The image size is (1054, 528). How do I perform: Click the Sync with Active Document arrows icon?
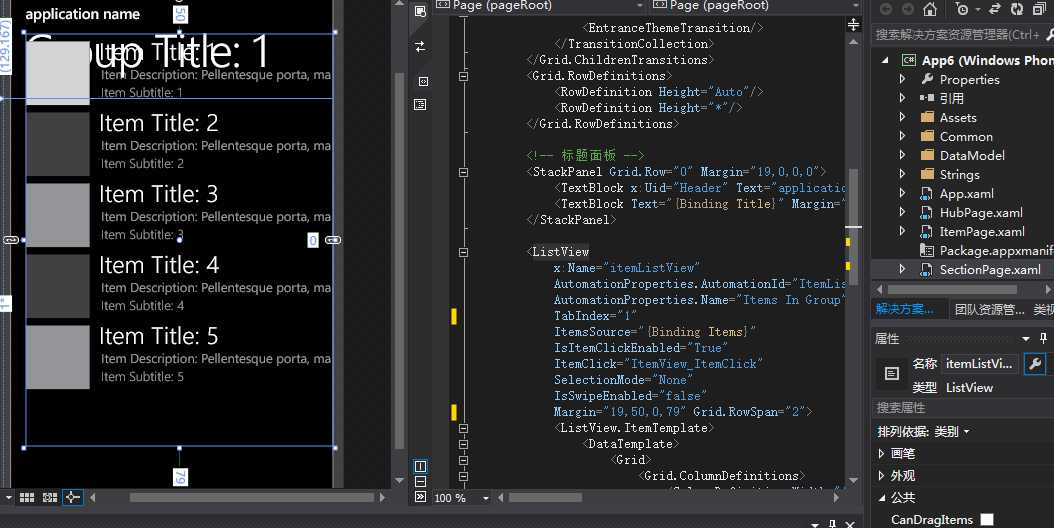995,9
